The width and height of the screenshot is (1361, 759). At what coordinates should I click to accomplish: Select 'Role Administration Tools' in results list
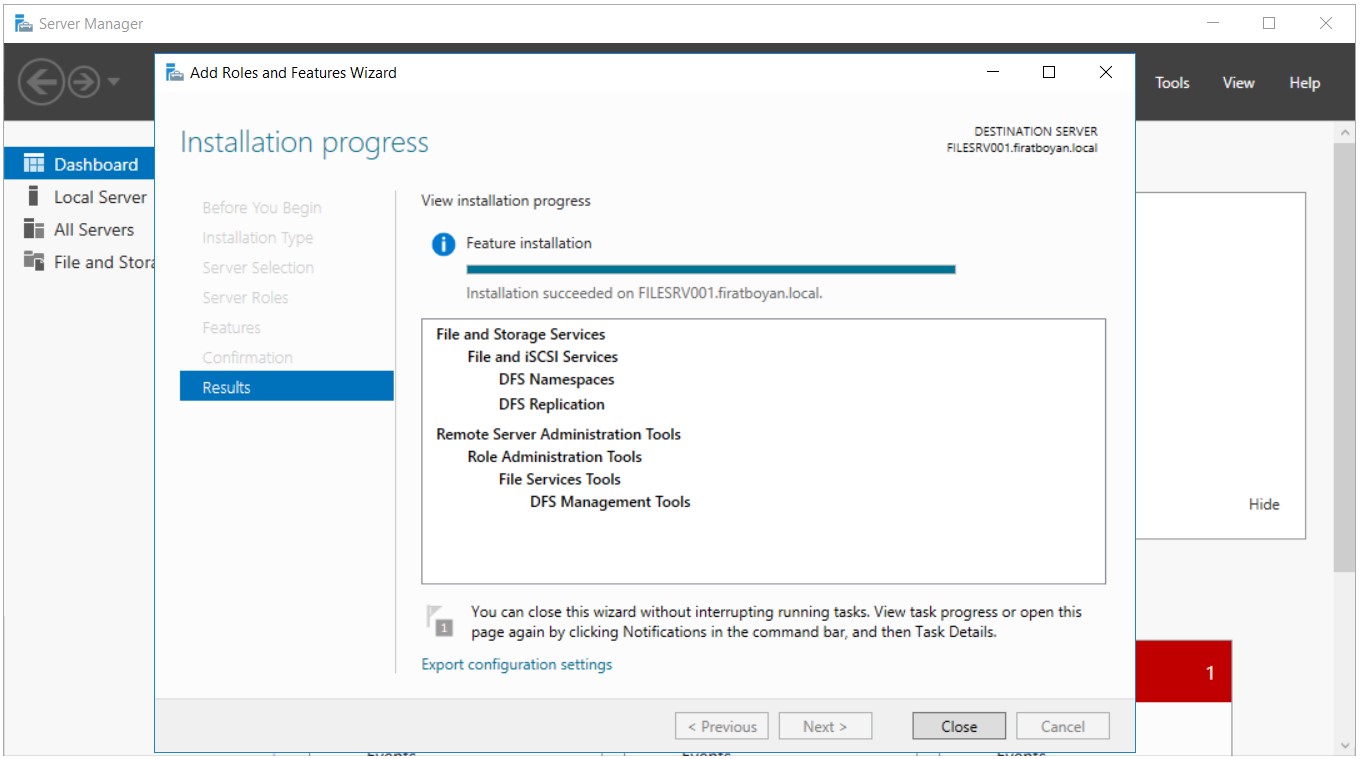[x=554, y=456]
